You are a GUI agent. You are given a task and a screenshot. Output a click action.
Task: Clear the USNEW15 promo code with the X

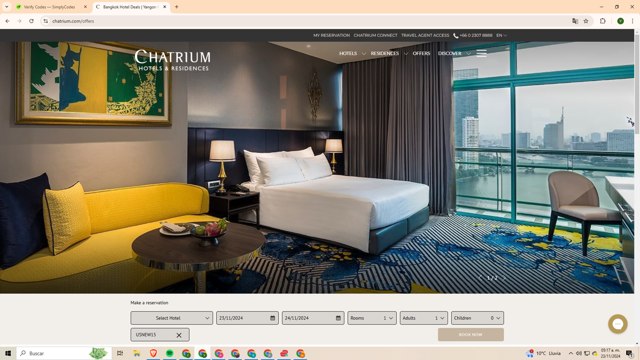click(179, 335)
